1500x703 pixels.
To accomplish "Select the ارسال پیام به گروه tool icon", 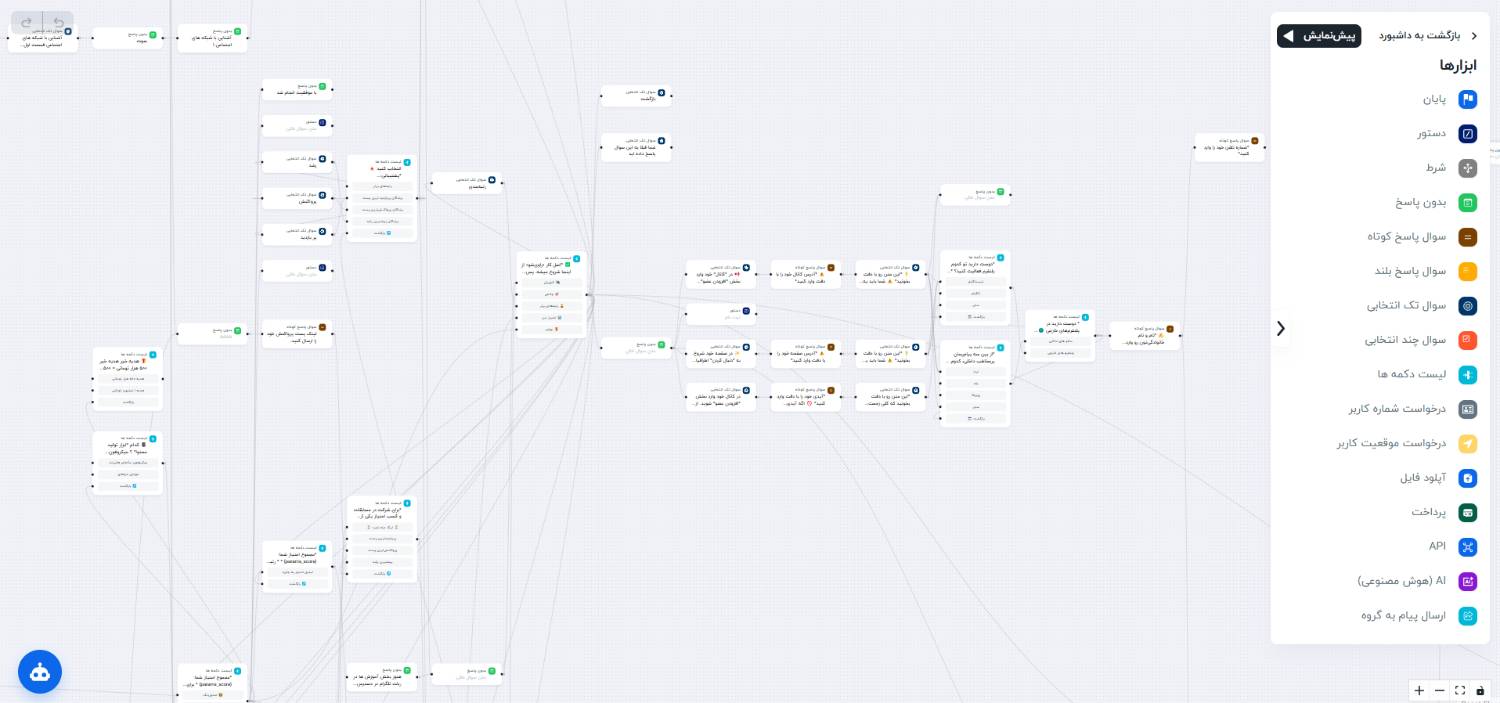I will [1467, 616].
